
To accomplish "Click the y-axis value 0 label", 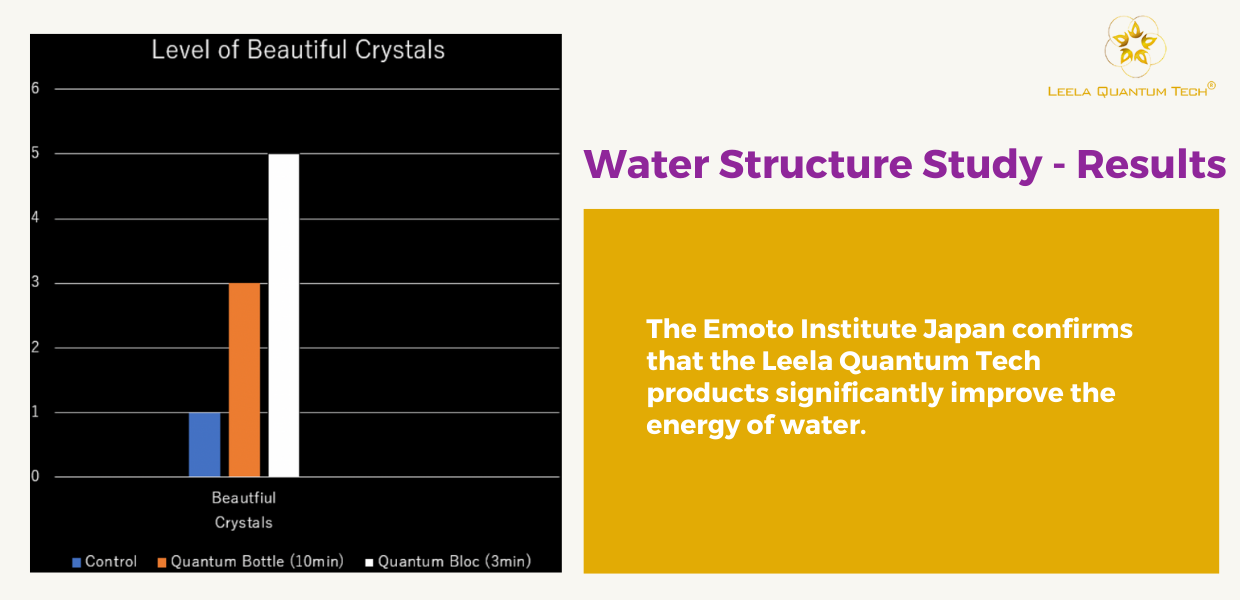I will [x=35, y=477].
